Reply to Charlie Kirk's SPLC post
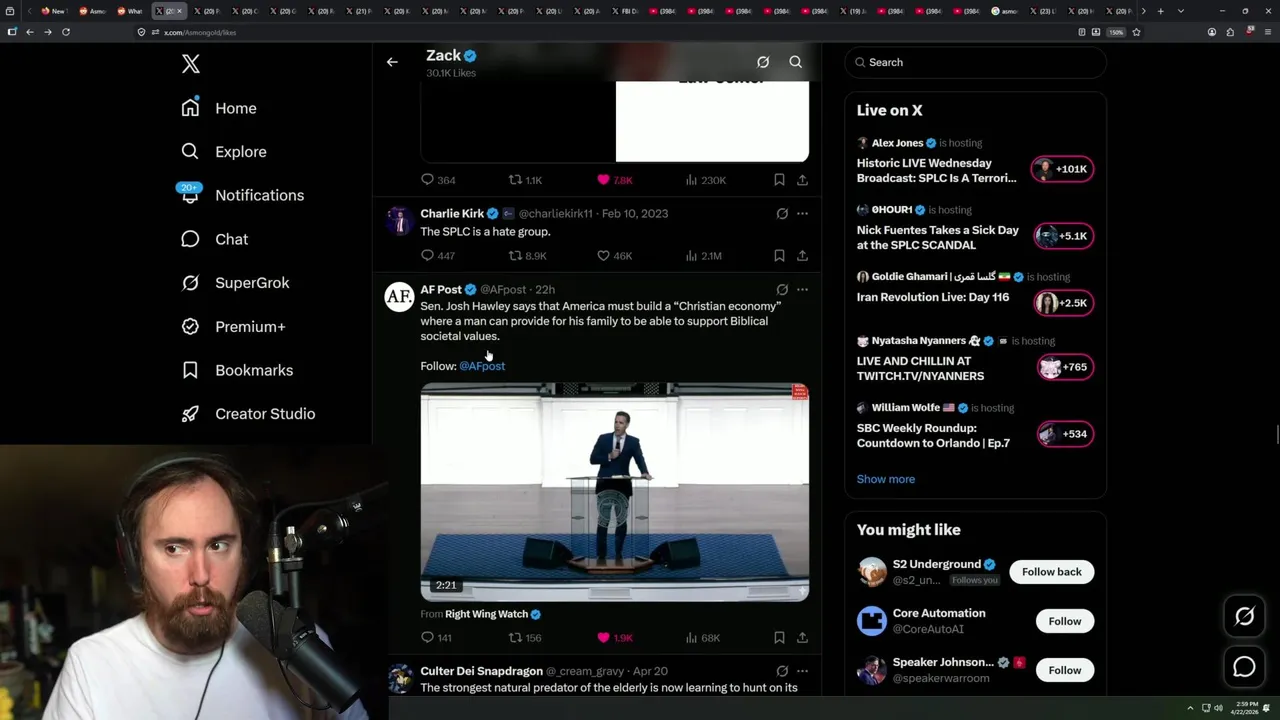This screenshot has width=1280, height=720. tap(438, 256)
